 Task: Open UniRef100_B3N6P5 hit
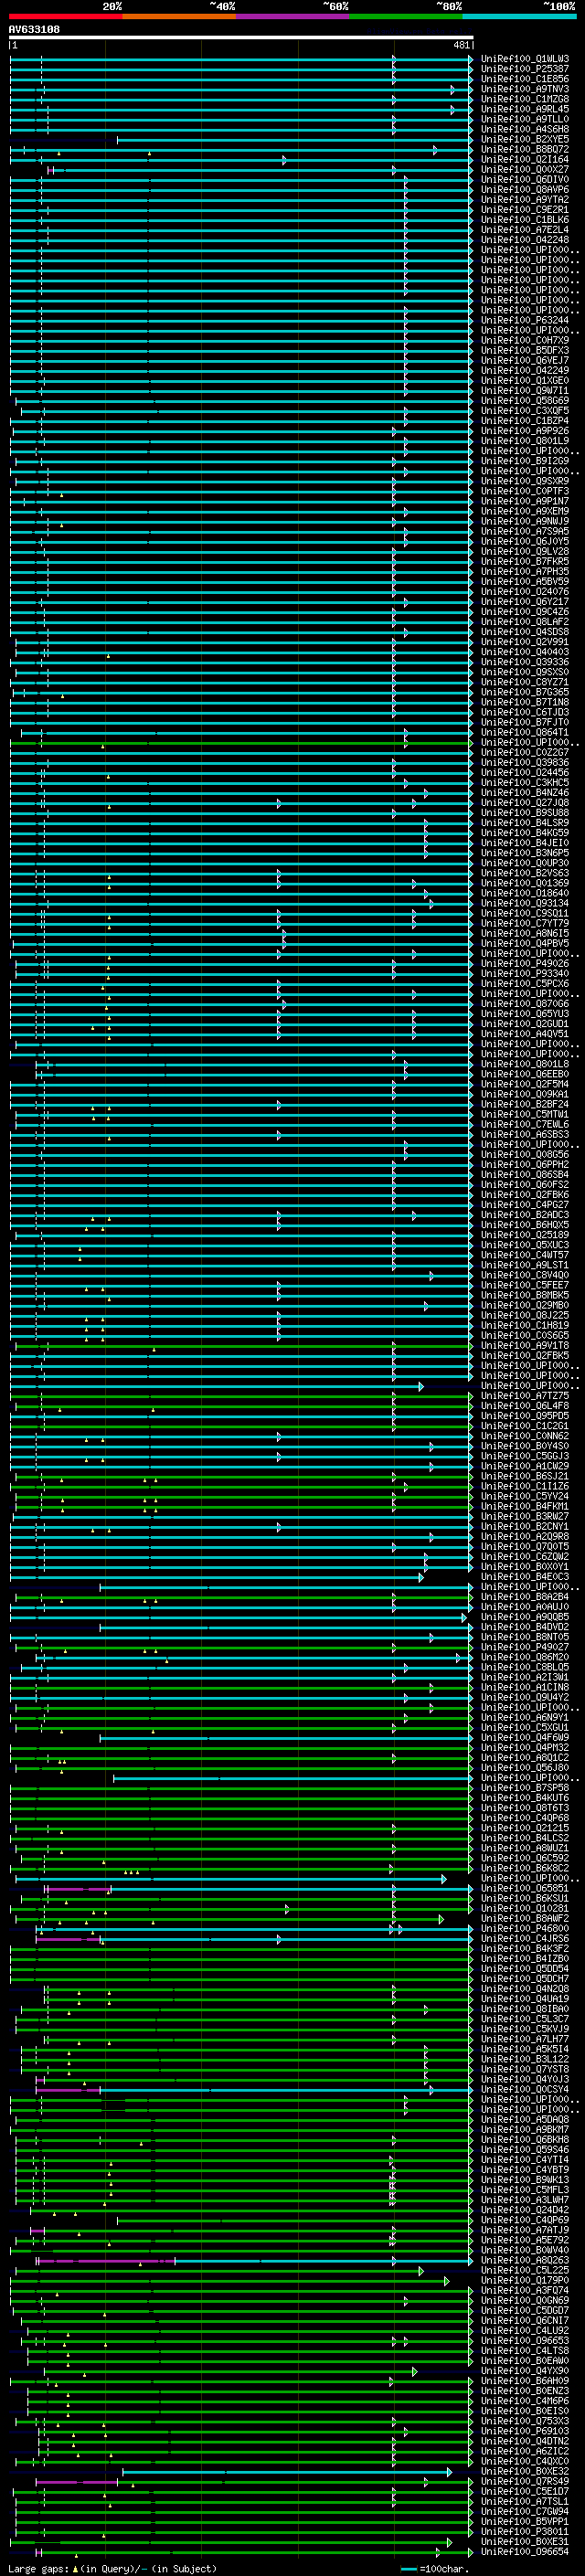(x=524, y=854)
